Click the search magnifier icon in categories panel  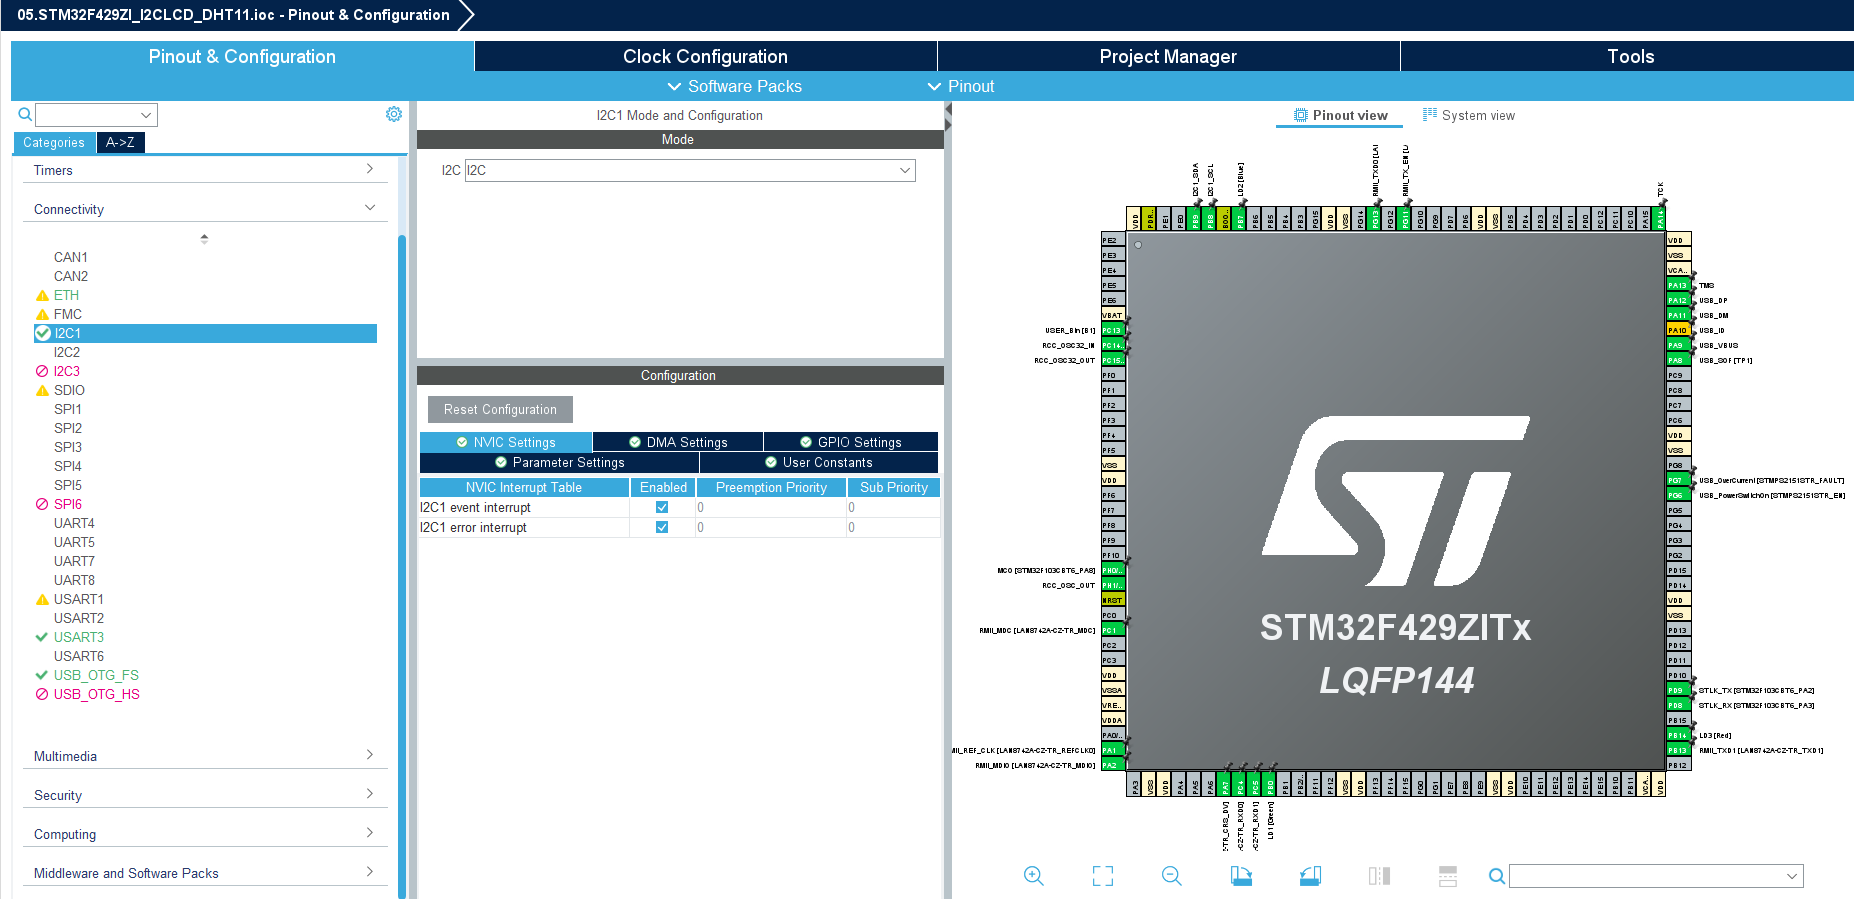click(25, 115)
